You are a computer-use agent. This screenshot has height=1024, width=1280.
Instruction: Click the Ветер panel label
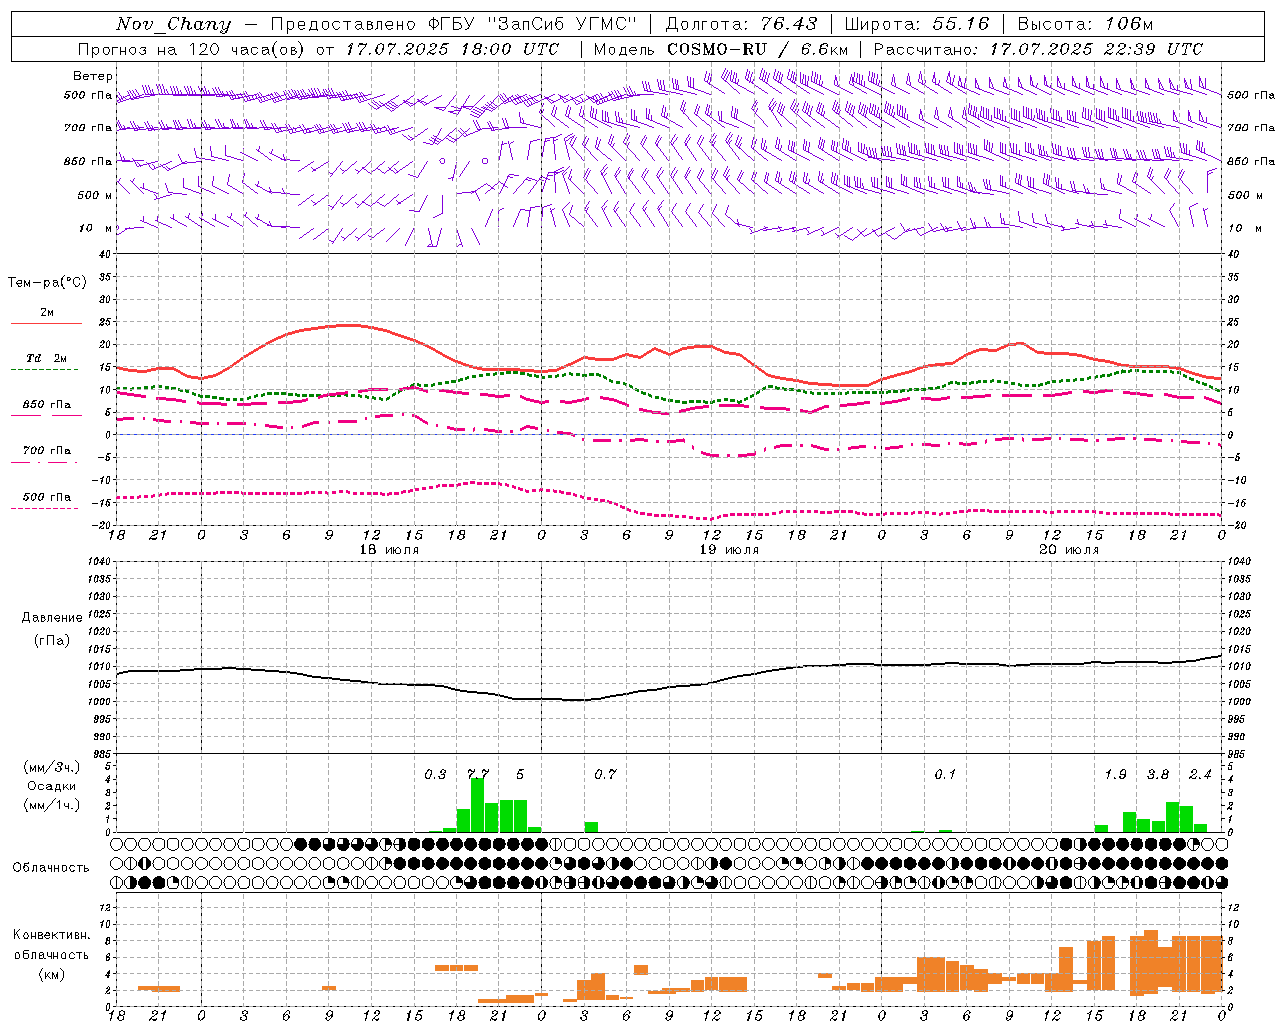tap(93, 76)
